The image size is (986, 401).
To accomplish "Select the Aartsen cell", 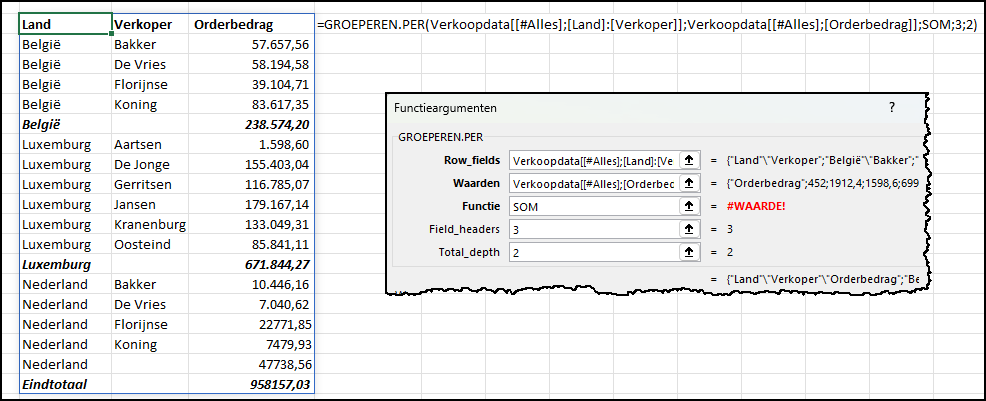I will coord(152,145).
